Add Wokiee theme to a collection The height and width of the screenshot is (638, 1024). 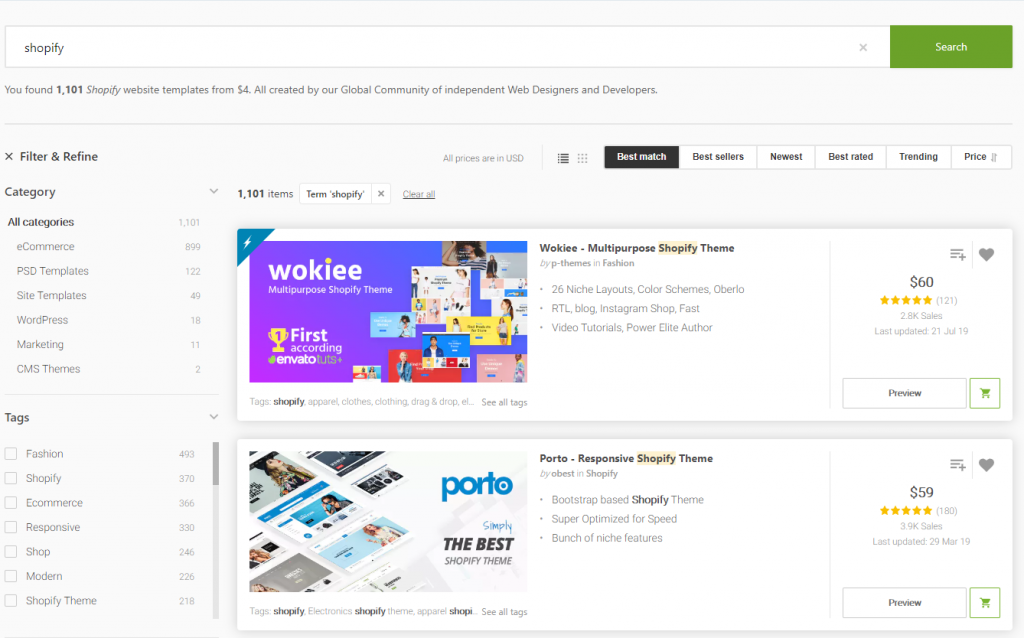click(x=957, y=255)
